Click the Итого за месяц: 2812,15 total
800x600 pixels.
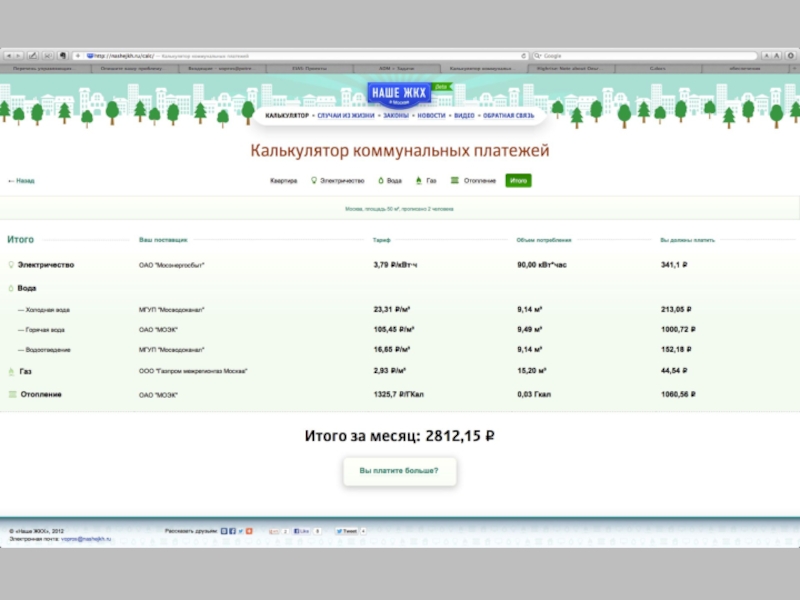click(399, 436)
